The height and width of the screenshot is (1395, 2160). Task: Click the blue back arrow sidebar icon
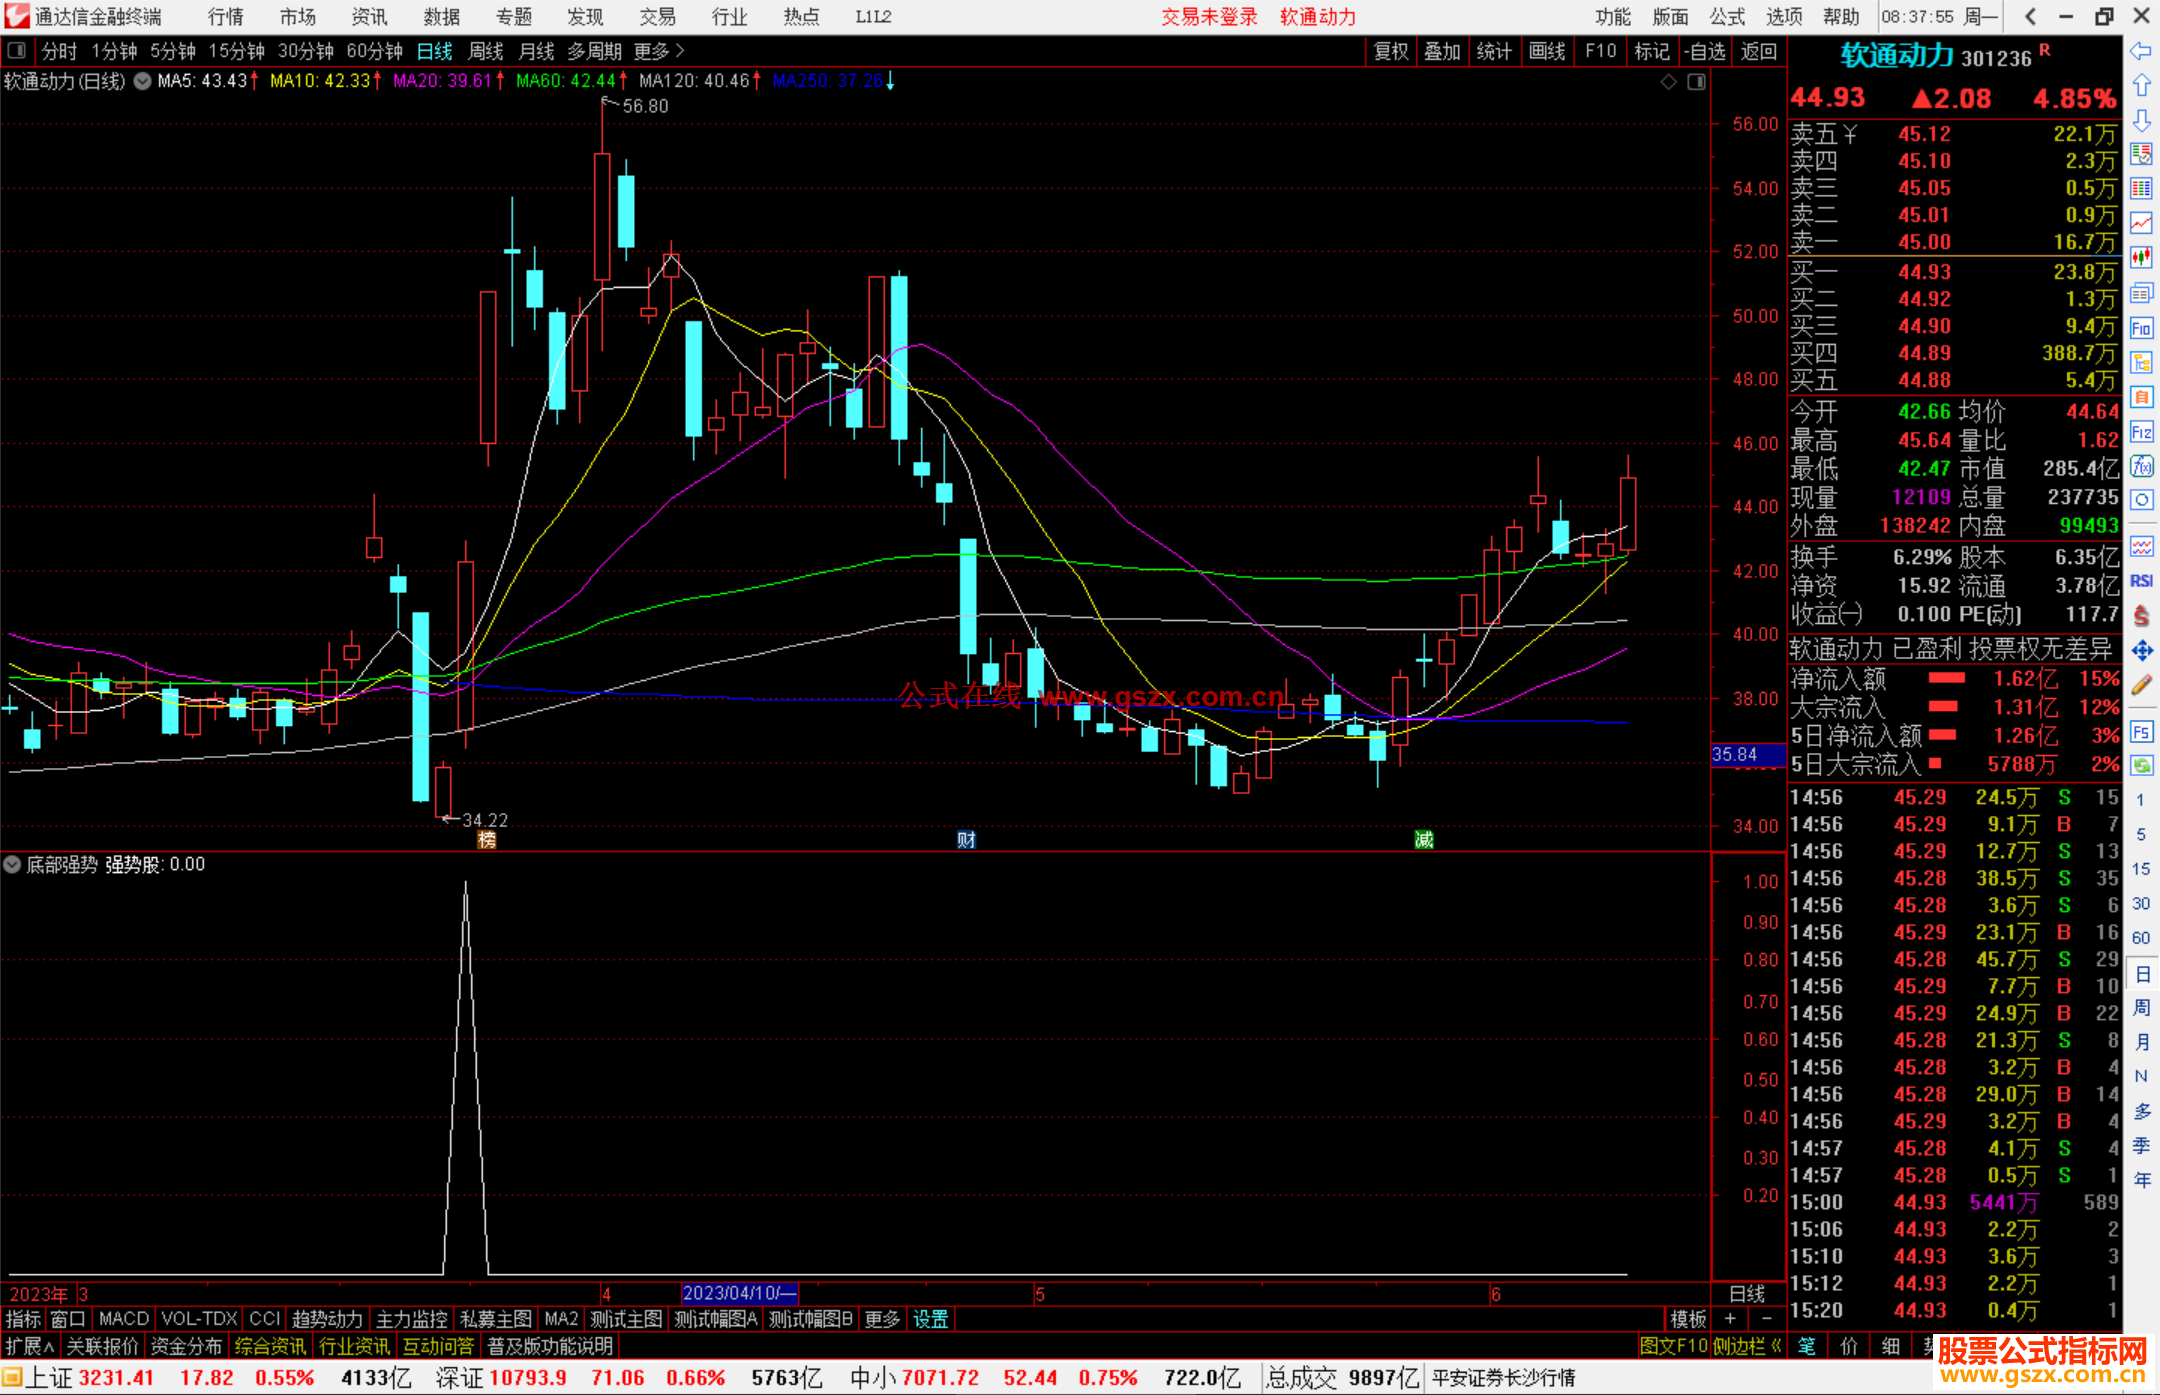pos(2141,50)
